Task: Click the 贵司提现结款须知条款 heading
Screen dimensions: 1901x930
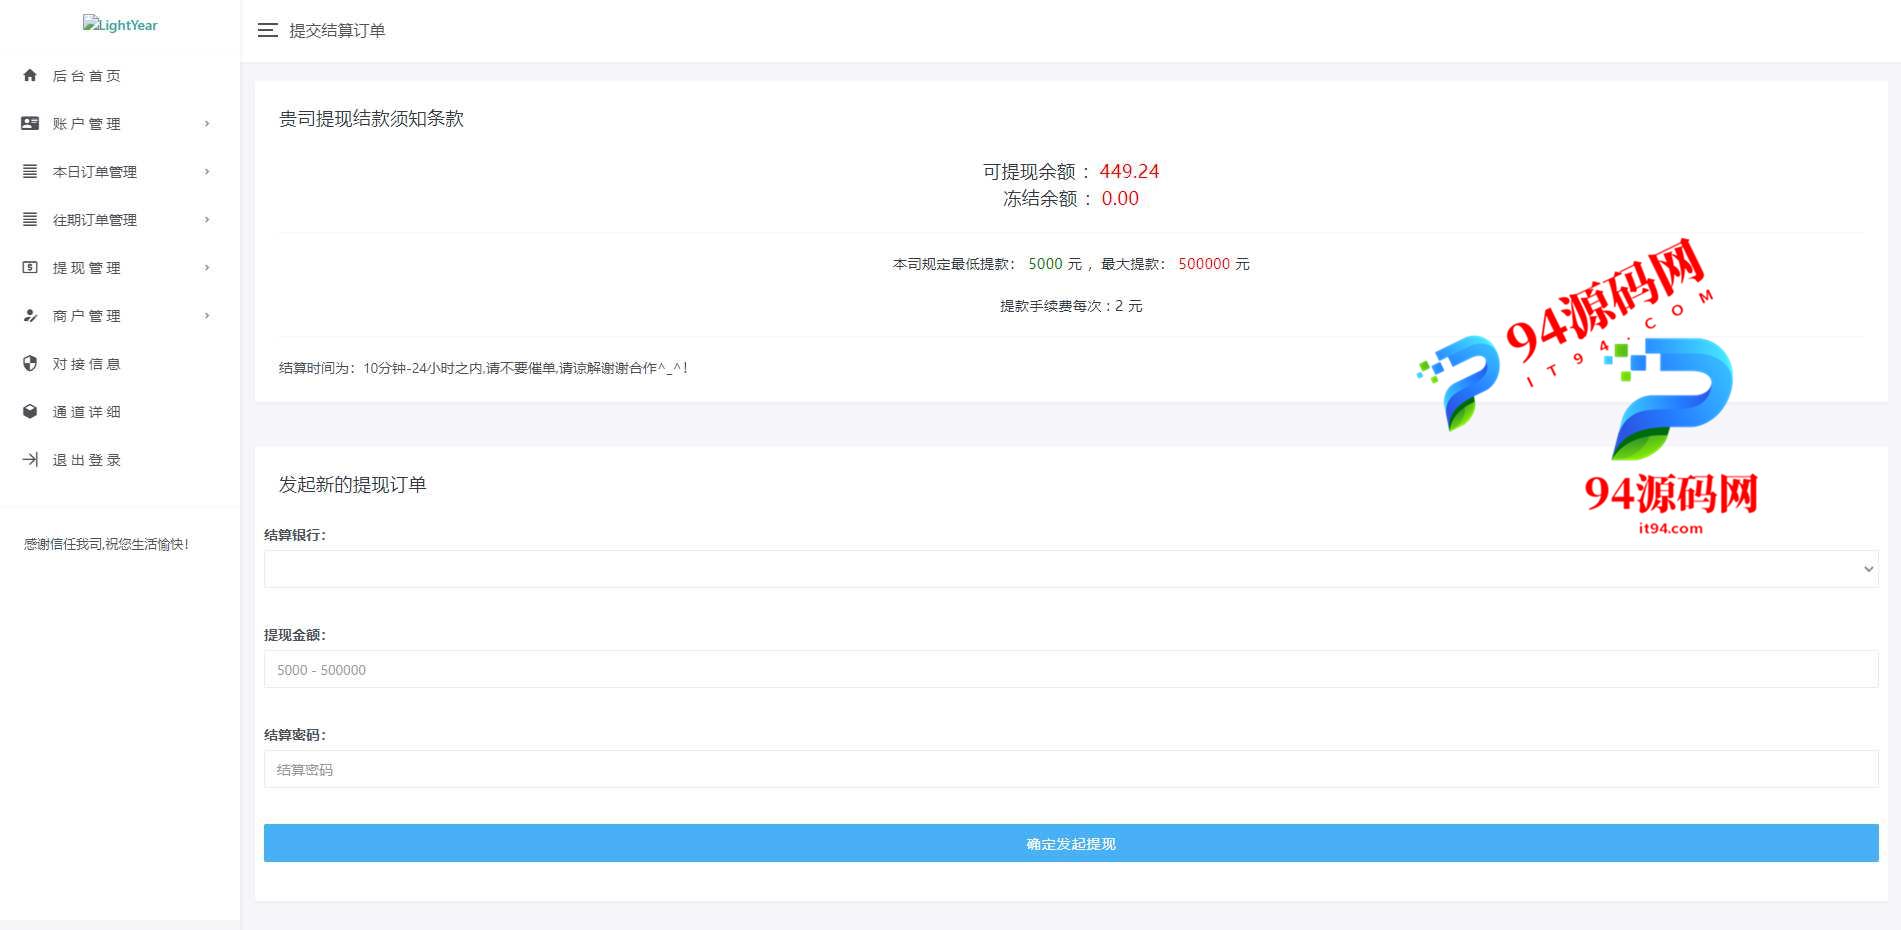Action: [371, 119]
